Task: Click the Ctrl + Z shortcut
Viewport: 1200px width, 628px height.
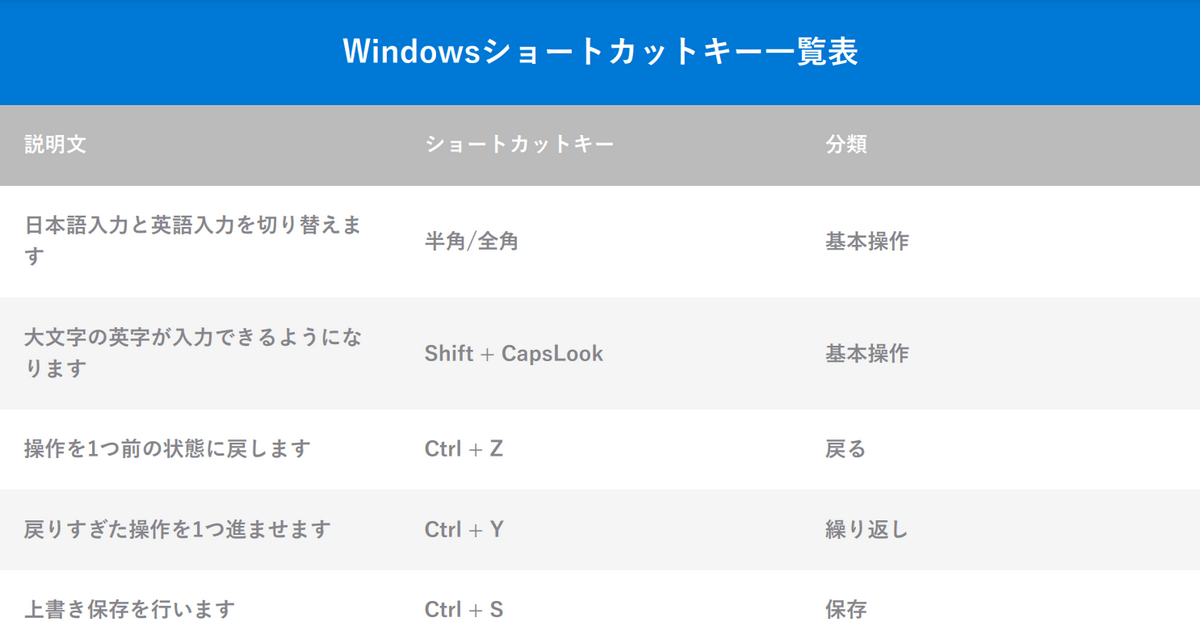Action: [x=463, y=449]
